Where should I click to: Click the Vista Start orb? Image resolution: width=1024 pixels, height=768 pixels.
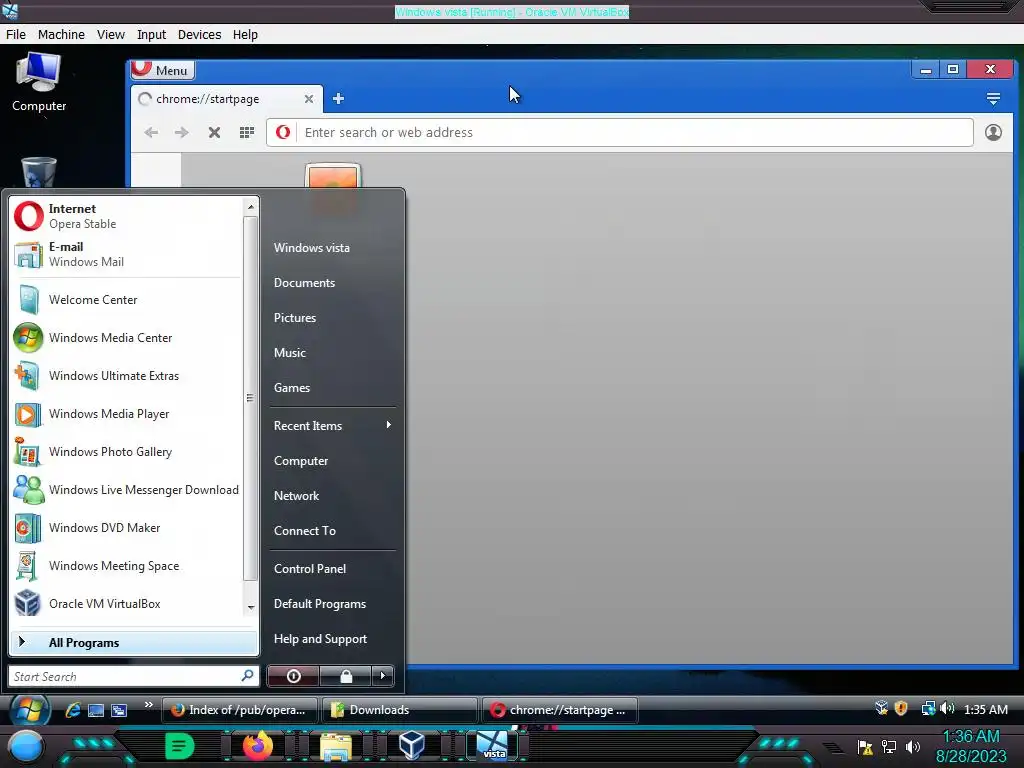click(29, 710)
